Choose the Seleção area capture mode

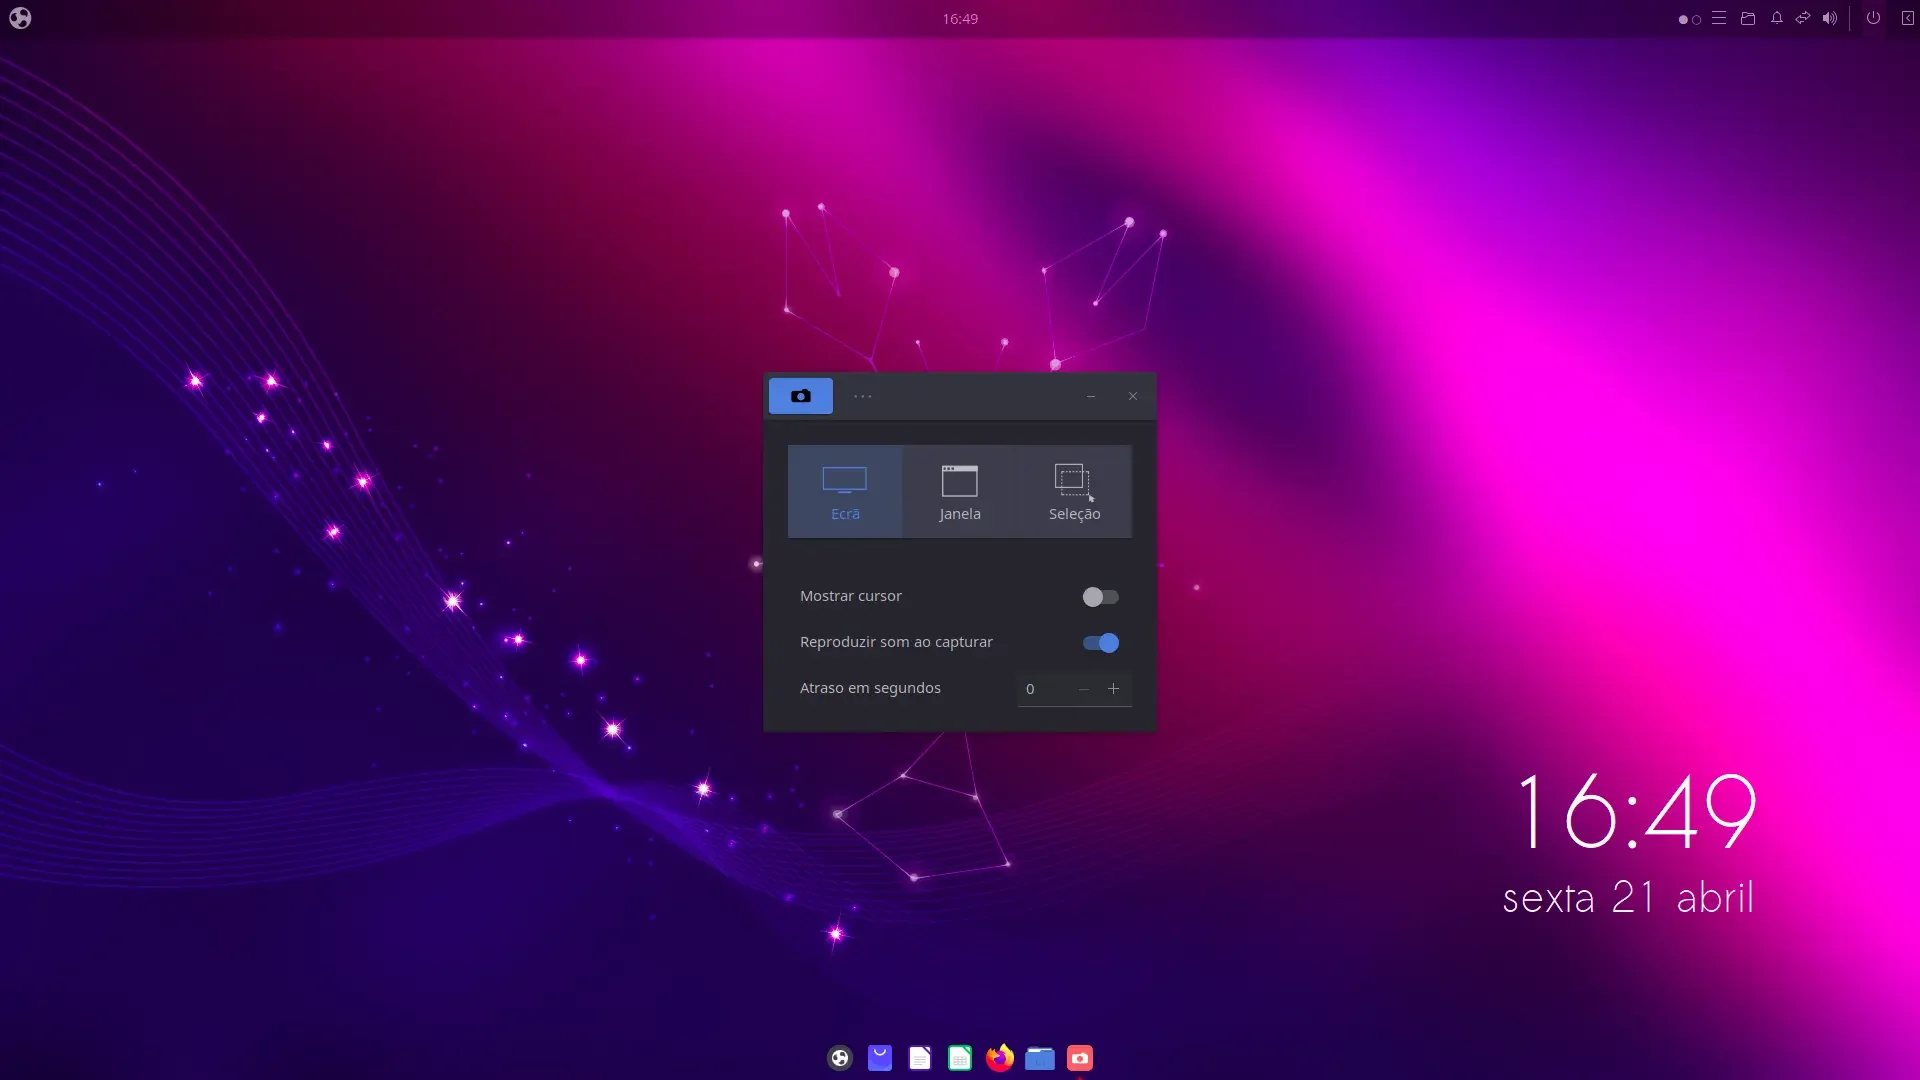[x=1074, y=492]
